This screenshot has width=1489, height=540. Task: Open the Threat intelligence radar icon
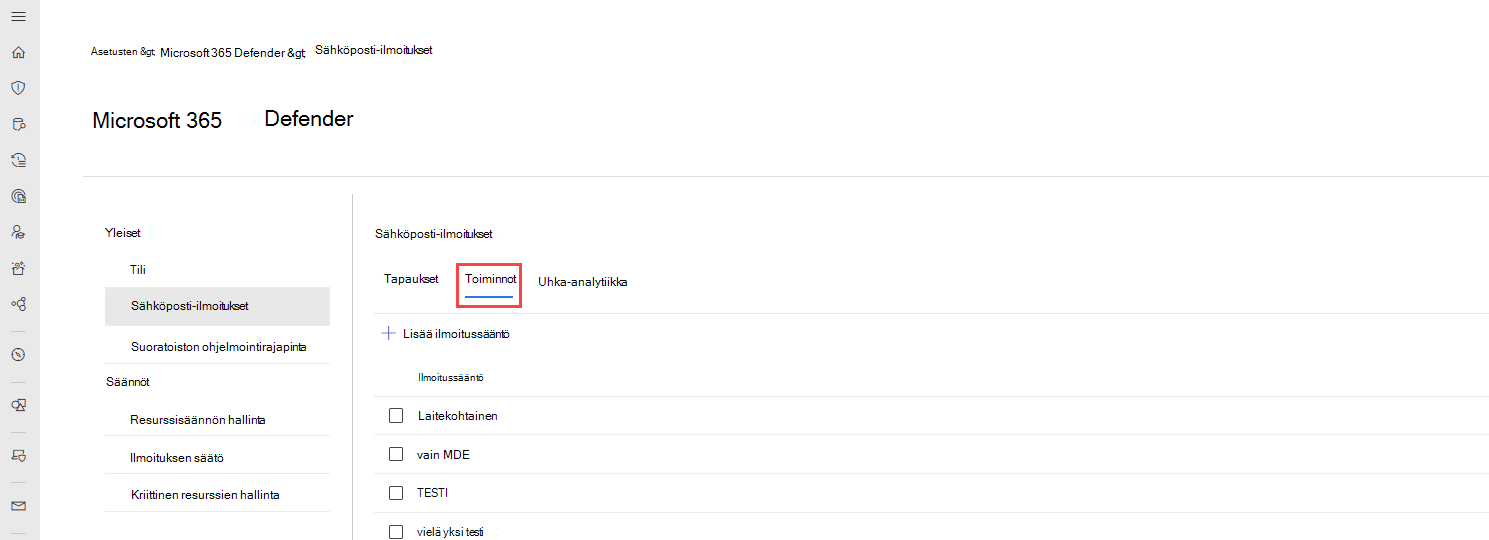point(18,196)
